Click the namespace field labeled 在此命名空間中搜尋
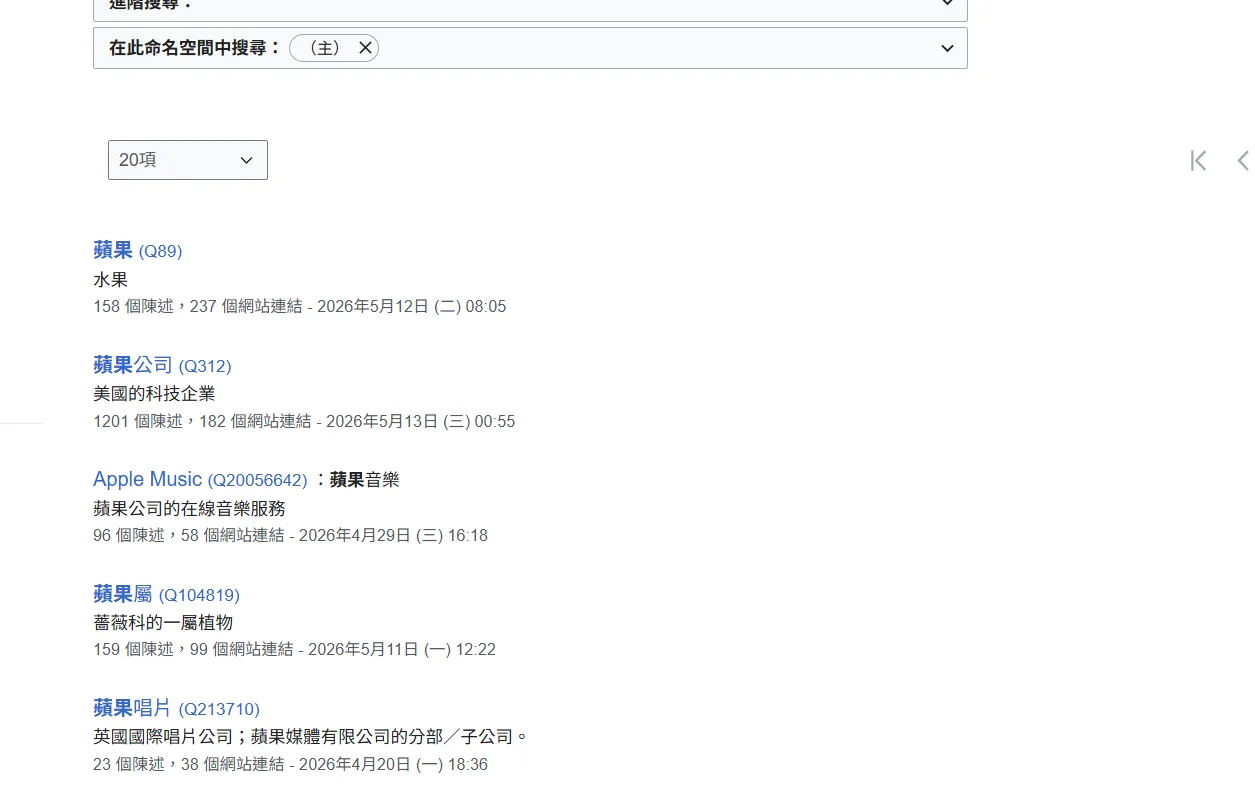Viewport: 1255px width, 789px height. tap(530, 48)
